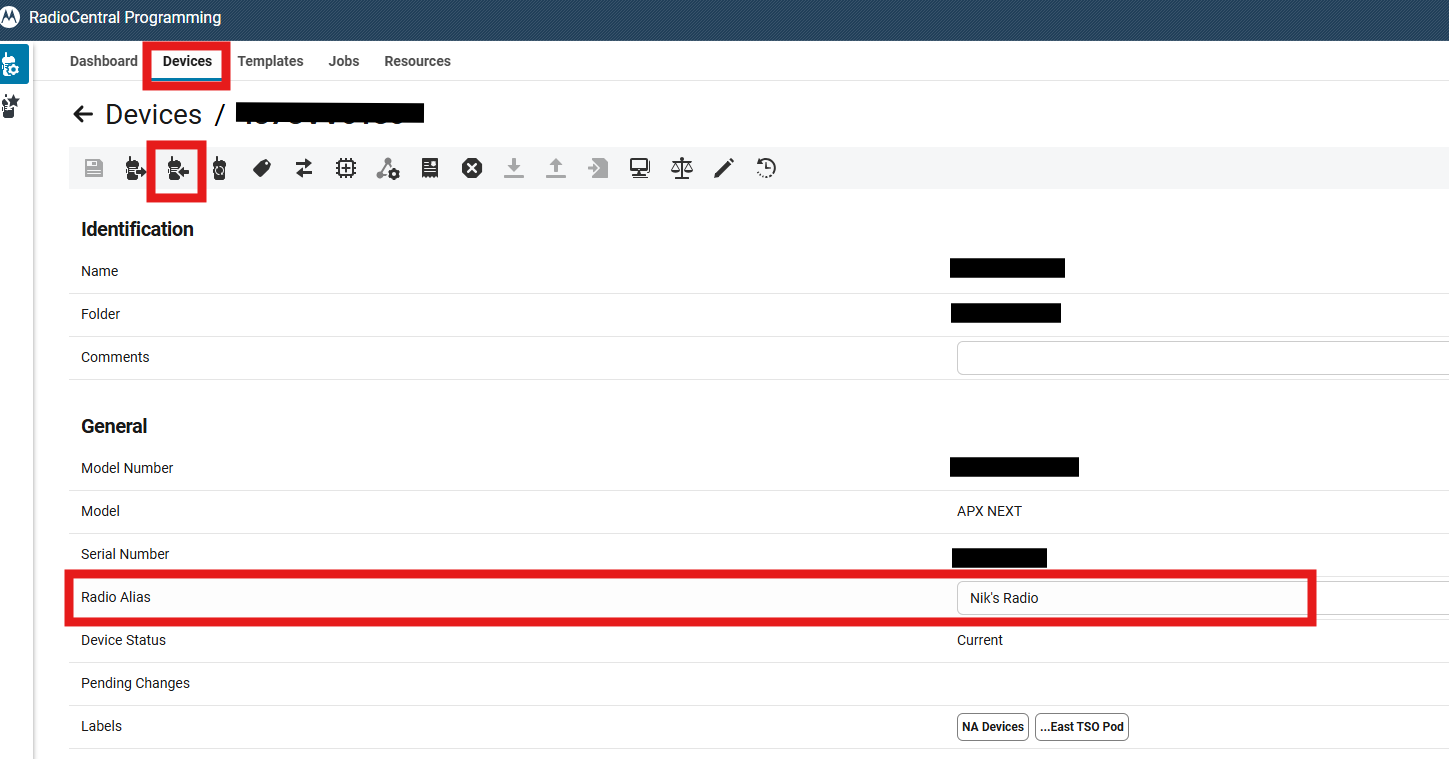Click the Serial Number row label
Image resolution: width=1449 pixels, height=759 pixels.
coord(125,554)
